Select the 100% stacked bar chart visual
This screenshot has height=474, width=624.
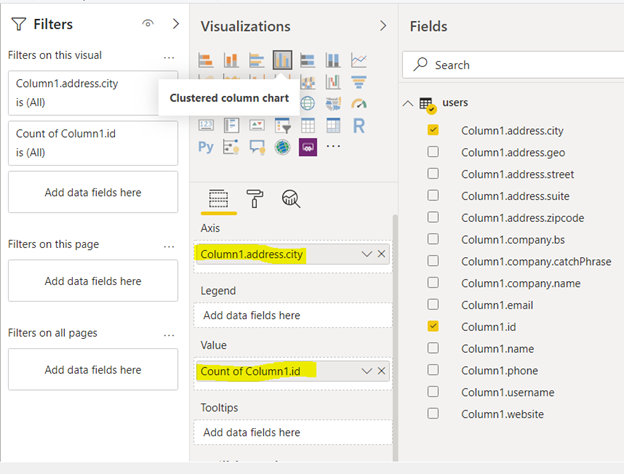[308, 60]
